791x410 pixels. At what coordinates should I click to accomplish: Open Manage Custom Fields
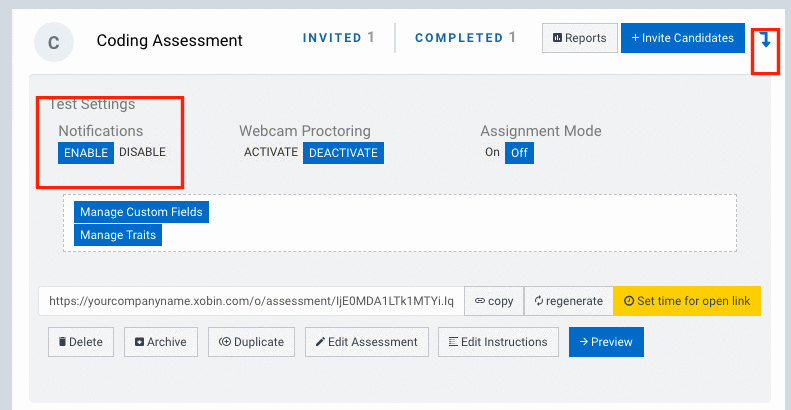click(x=141, y=212)
